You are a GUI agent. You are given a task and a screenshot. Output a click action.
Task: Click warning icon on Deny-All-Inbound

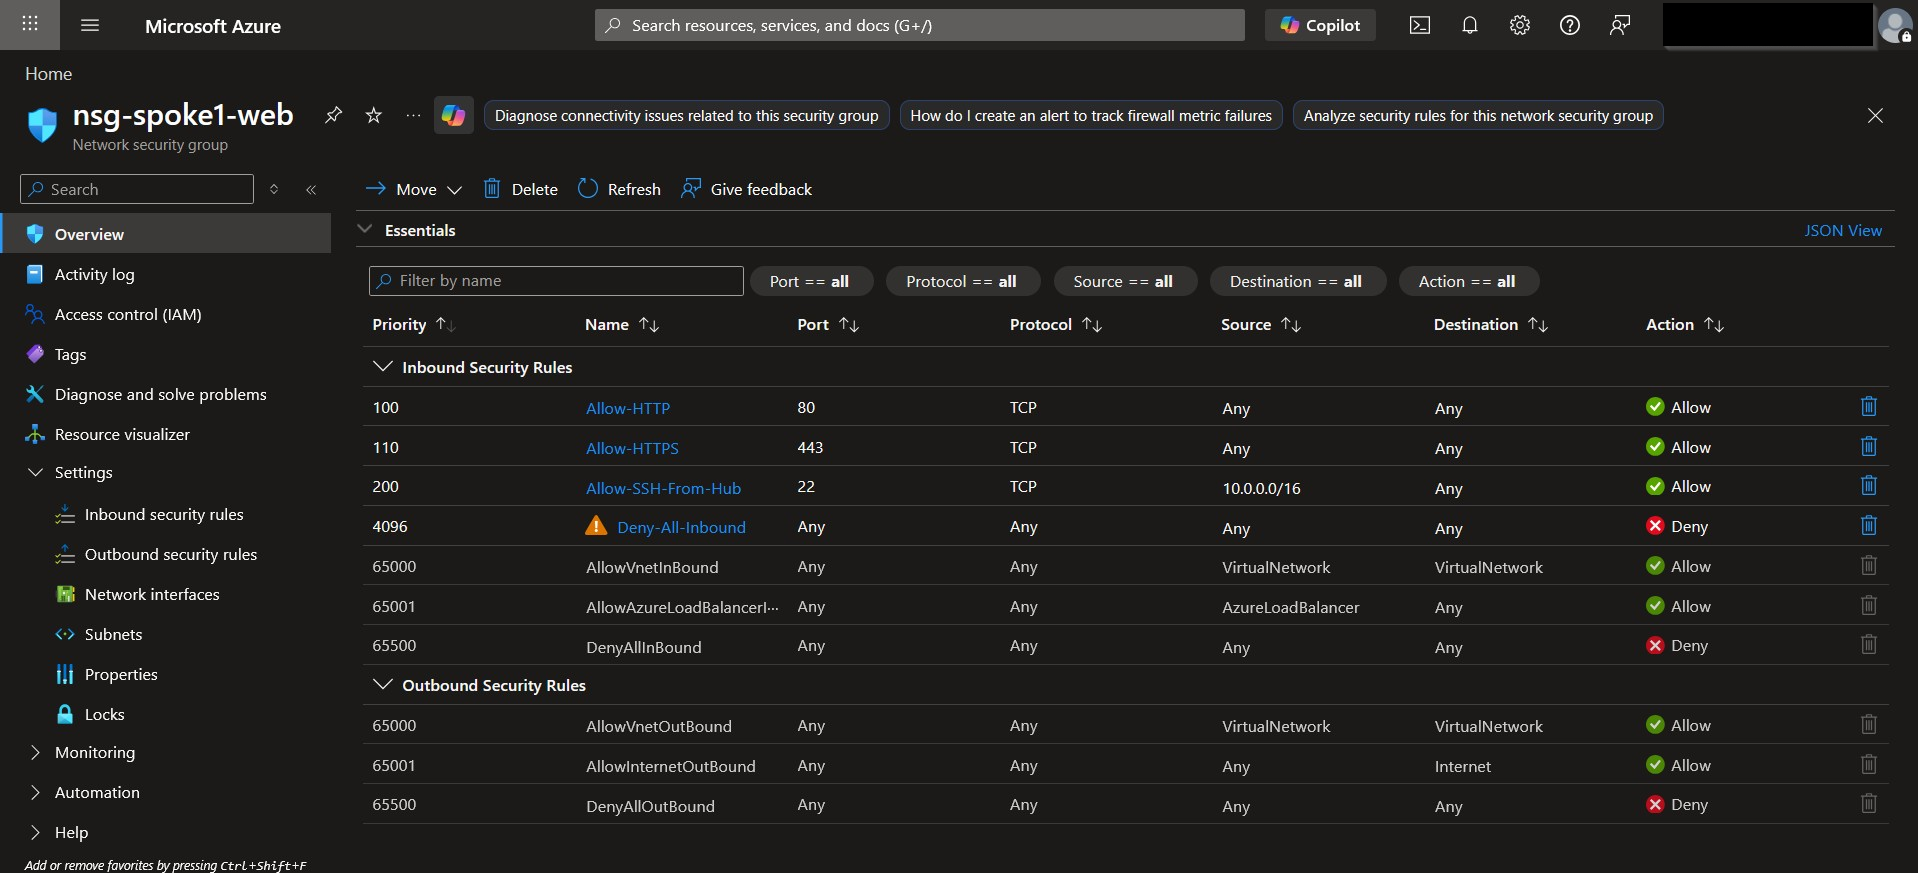(596, 526)
